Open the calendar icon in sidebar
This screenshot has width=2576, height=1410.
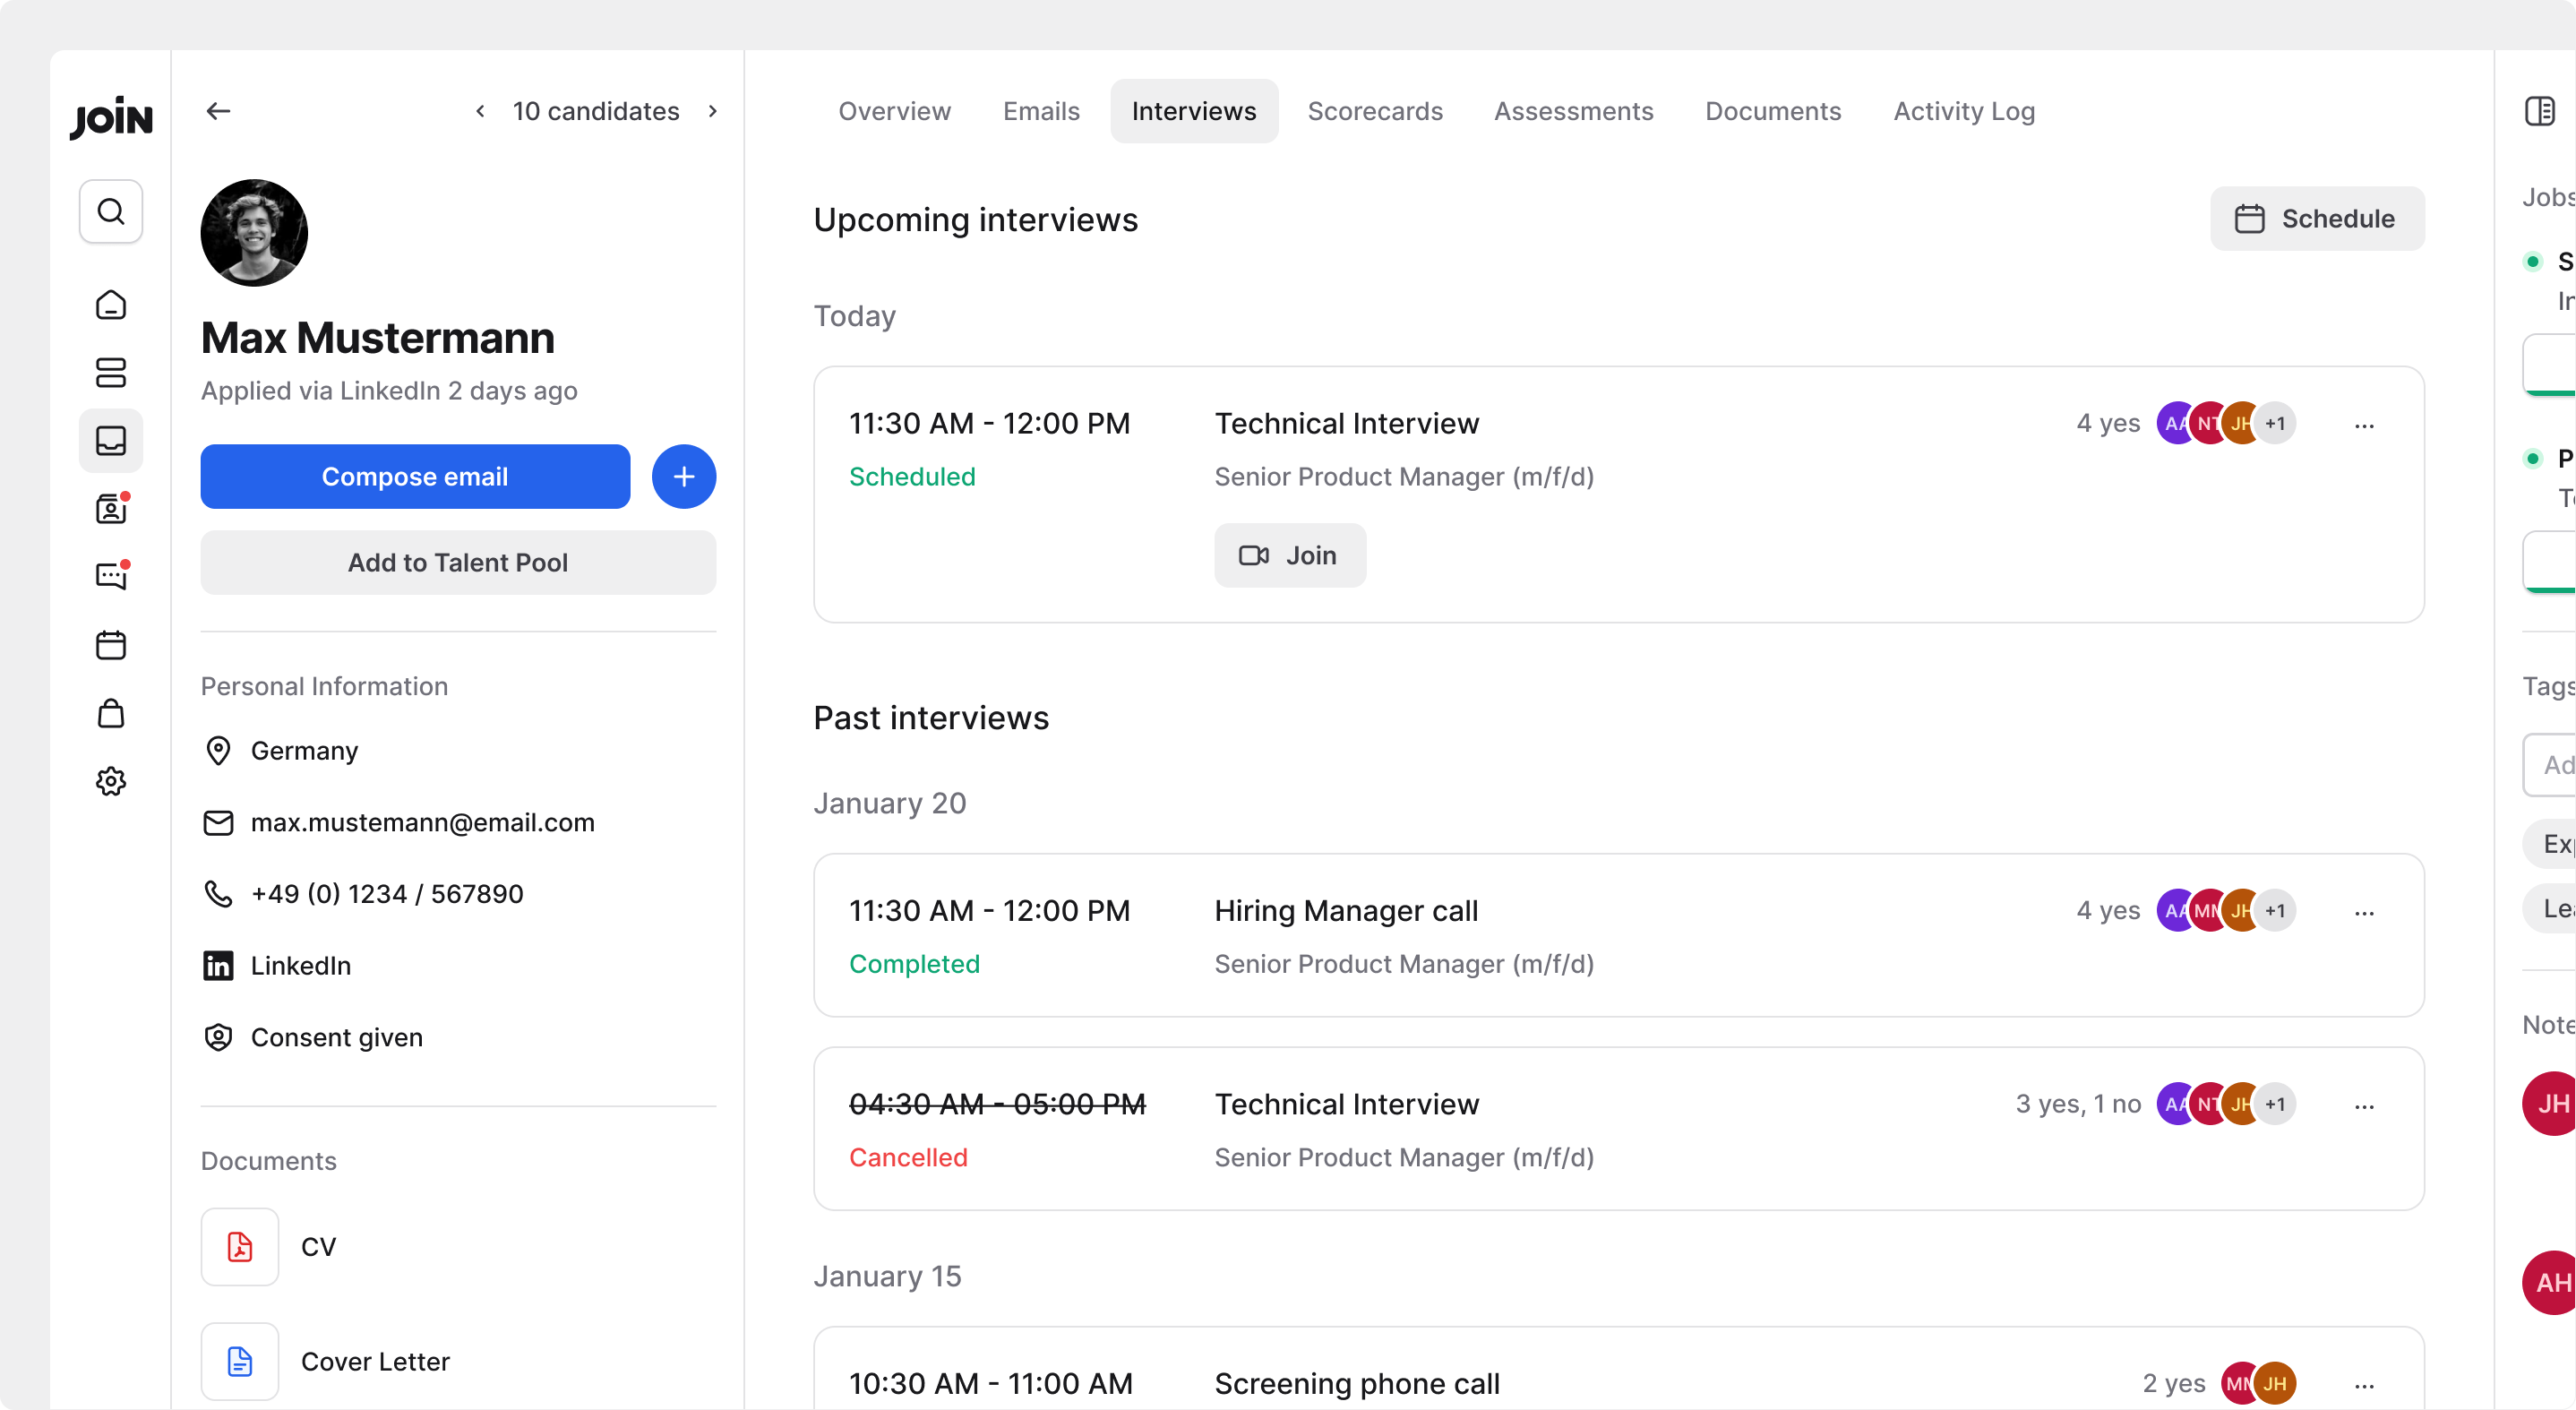tap(111, 645)
